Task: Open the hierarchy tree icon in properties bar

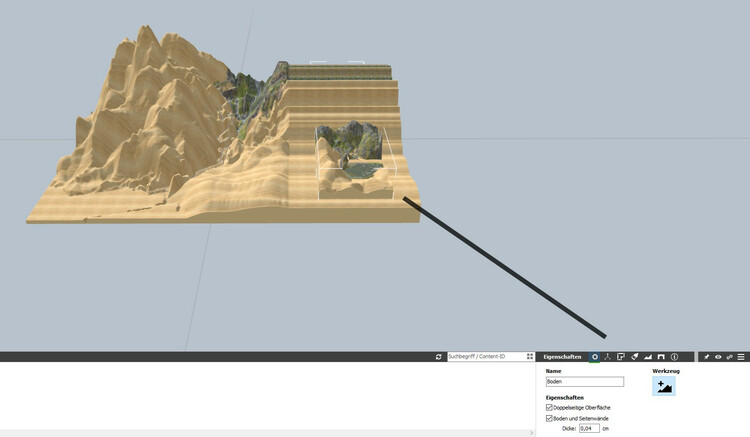Action: coord(608,357)
